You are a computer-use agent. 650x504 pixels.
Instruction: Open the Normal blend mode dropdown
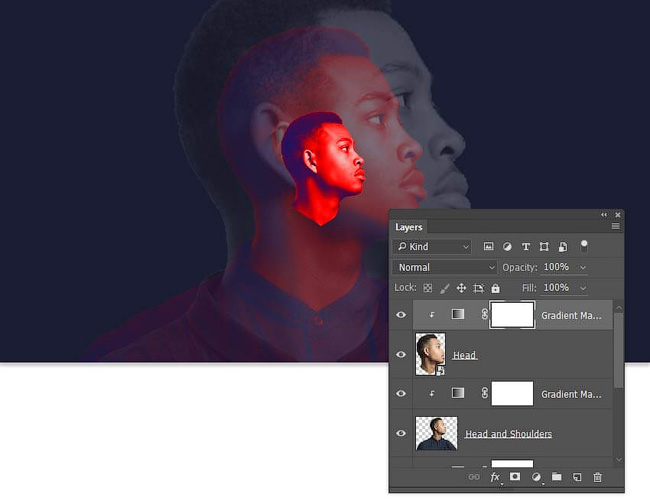445,267
